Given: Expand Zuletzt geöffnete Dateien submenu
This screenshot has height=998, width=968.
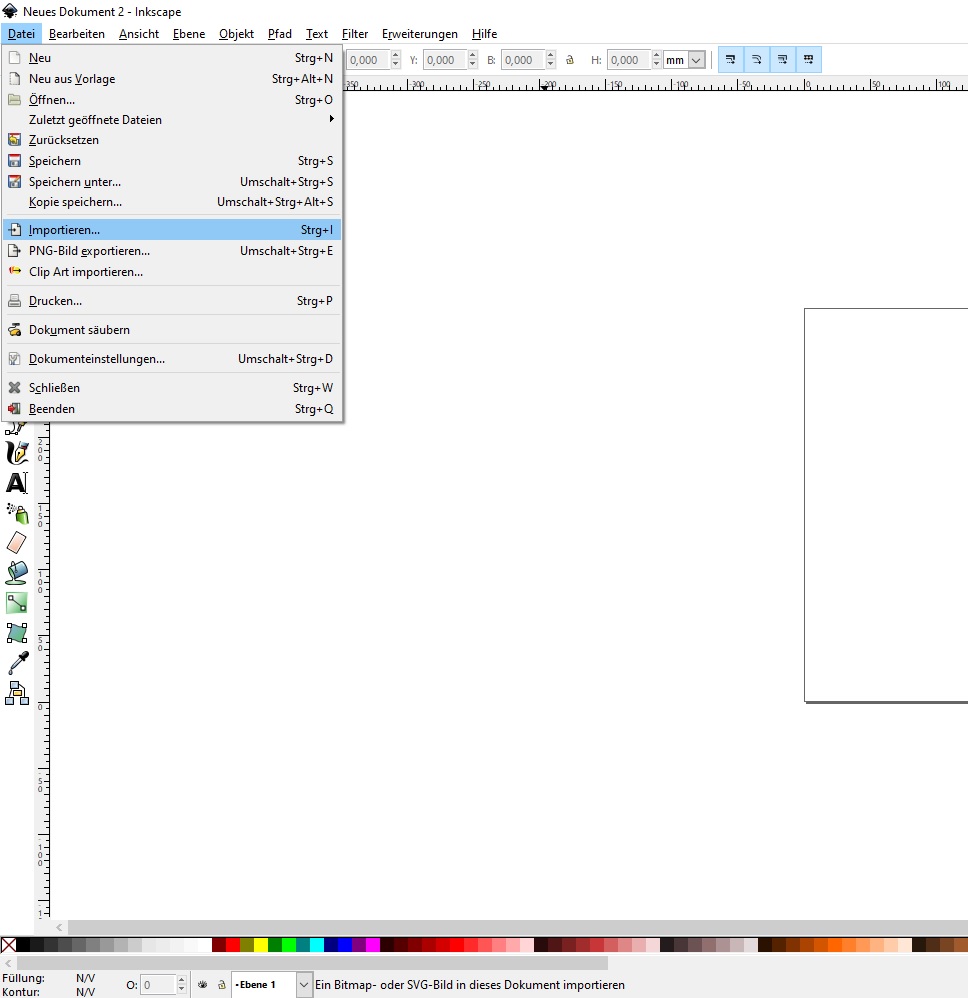Looking at the screenshot, I should (172, 120).
